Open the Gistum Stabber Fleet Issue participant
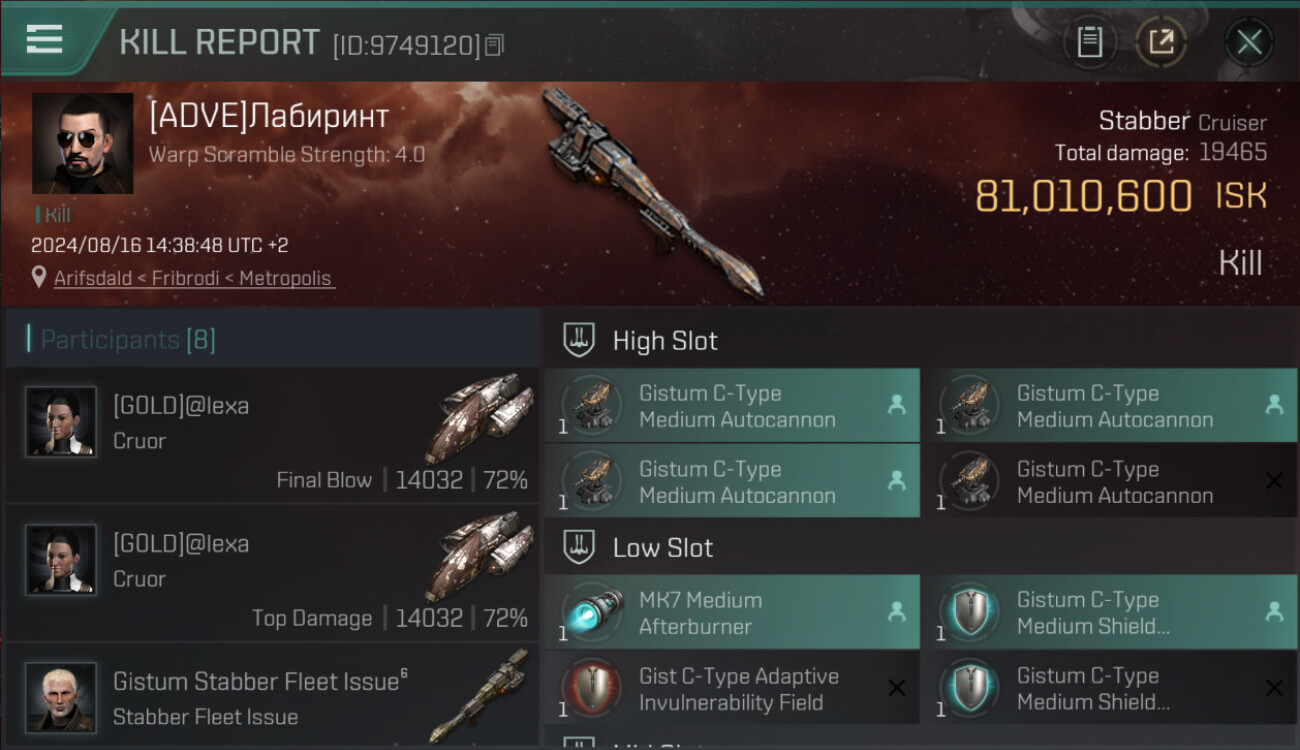 click(x=273, y=697)
